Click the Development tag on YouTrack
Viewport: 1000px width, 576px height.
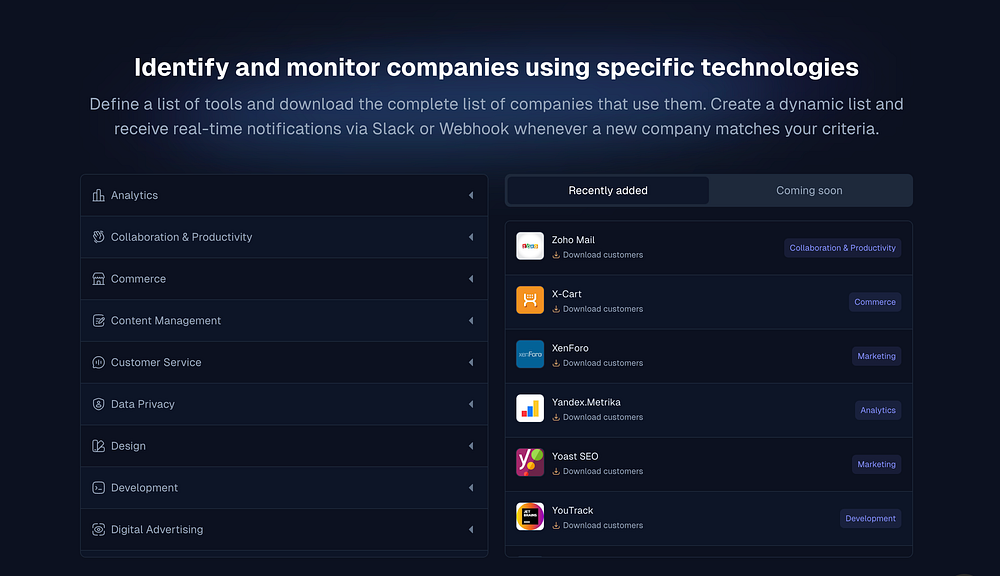pyautogui.click(x=870, y=519)
